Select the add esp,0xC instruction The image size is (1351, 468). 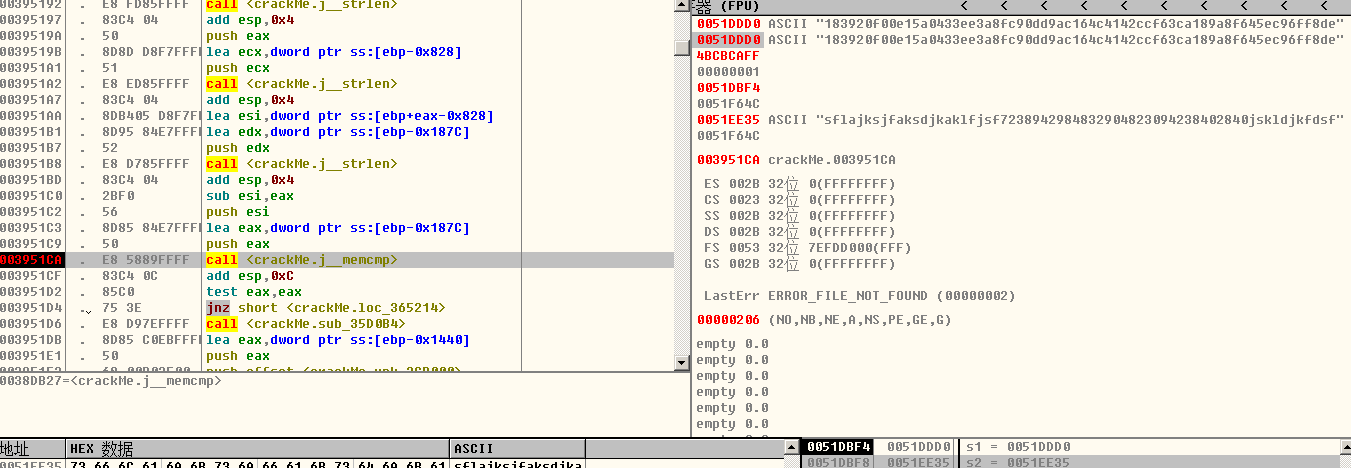(249, 276)
